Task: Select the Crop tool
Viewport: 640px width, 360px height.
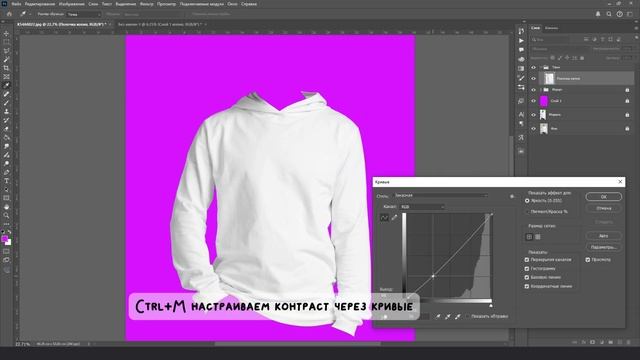Action: pos(7,68)
